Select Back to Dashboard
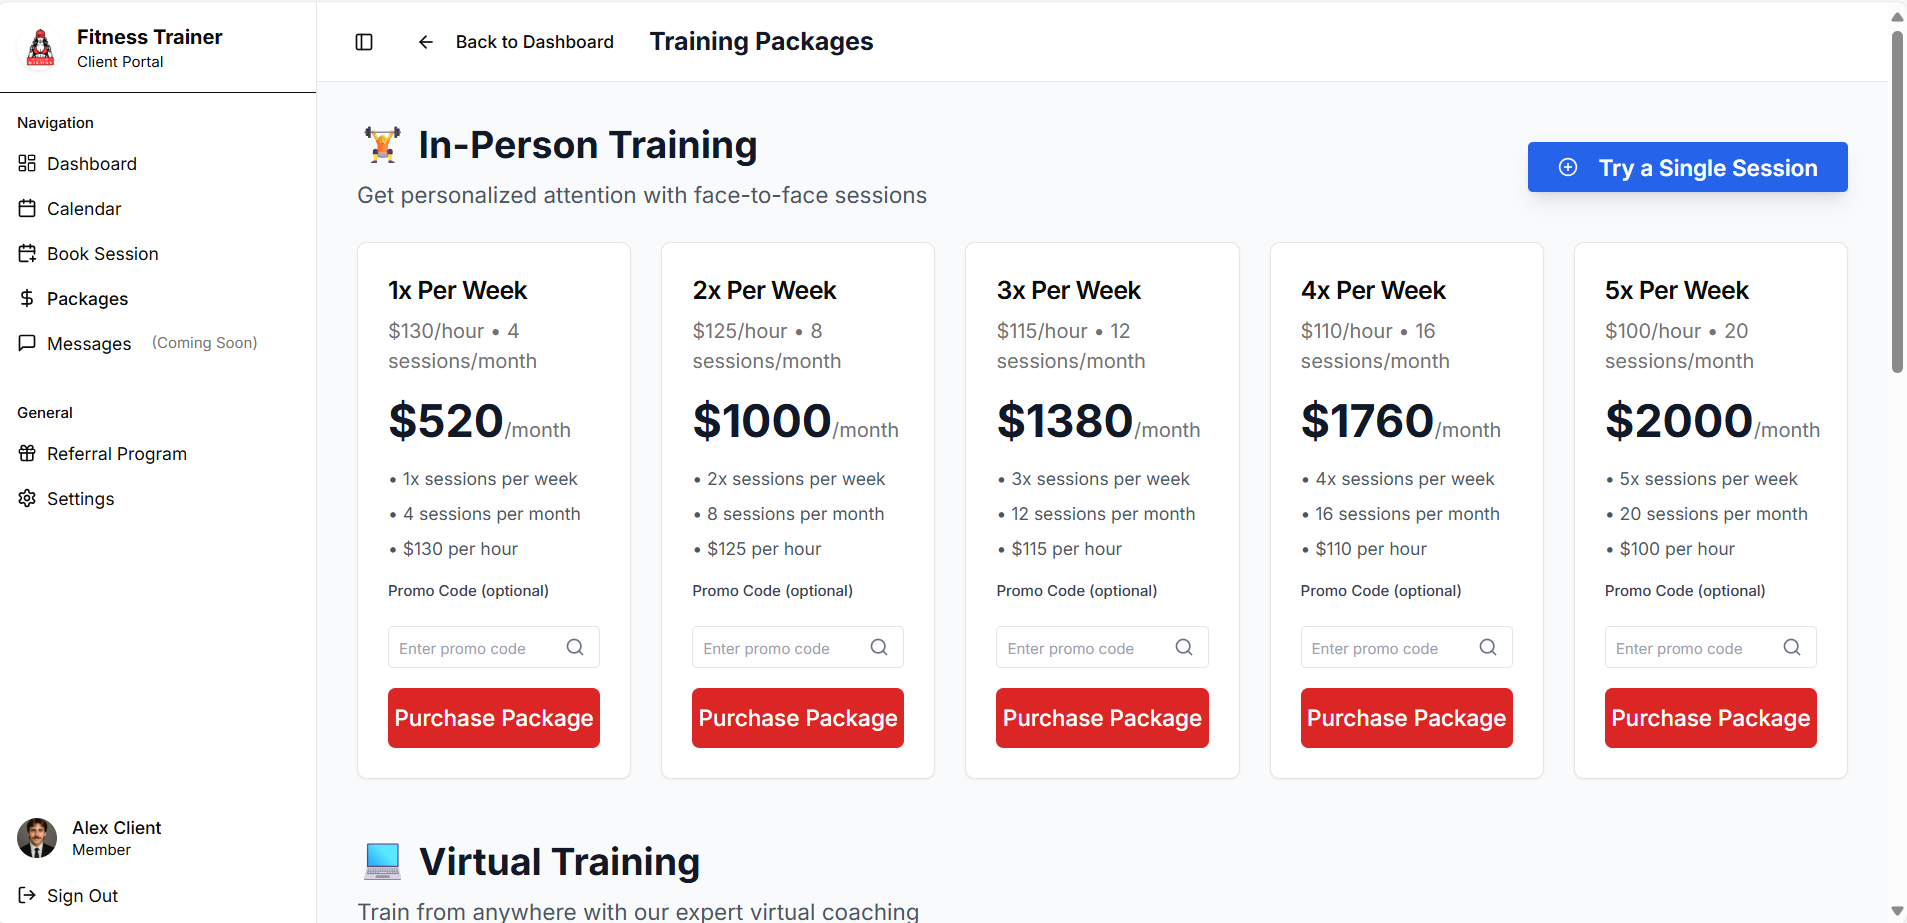 click(x=534, y=42)
